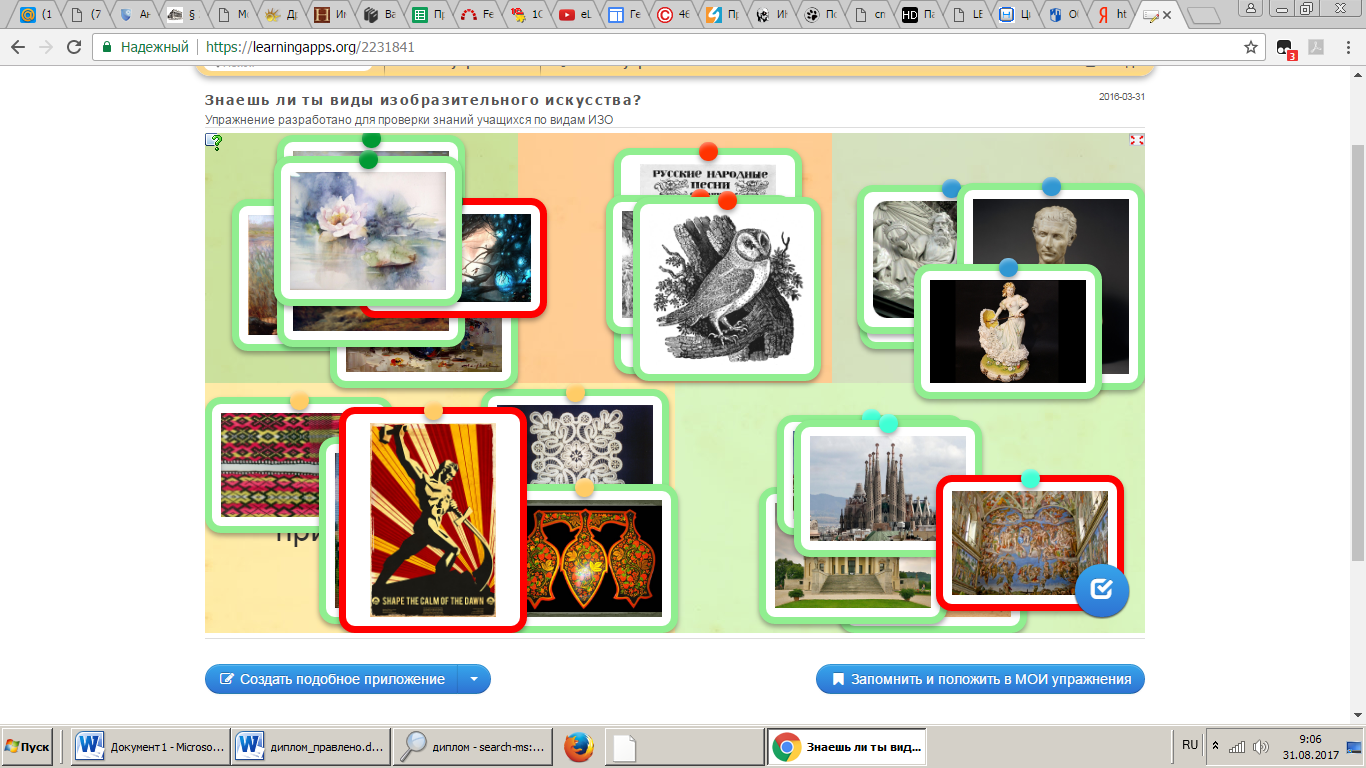Image resolution: width=1366 pixels, height=768 pixels.
Task: Open диплом_правлено Word document from taskbar
Action: pyautogui.click(x=311, y=746)
